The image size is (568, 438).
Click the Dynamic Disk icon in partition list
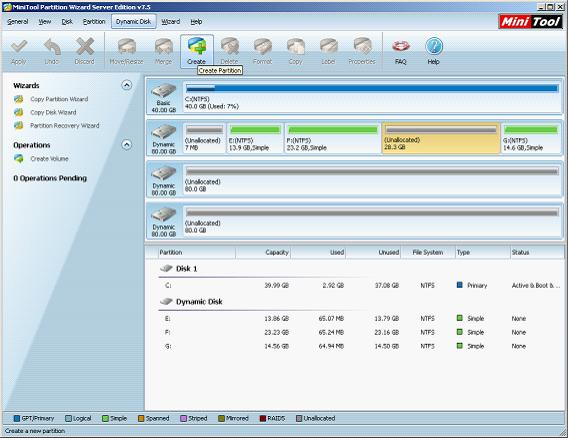[x=166, y=301]
